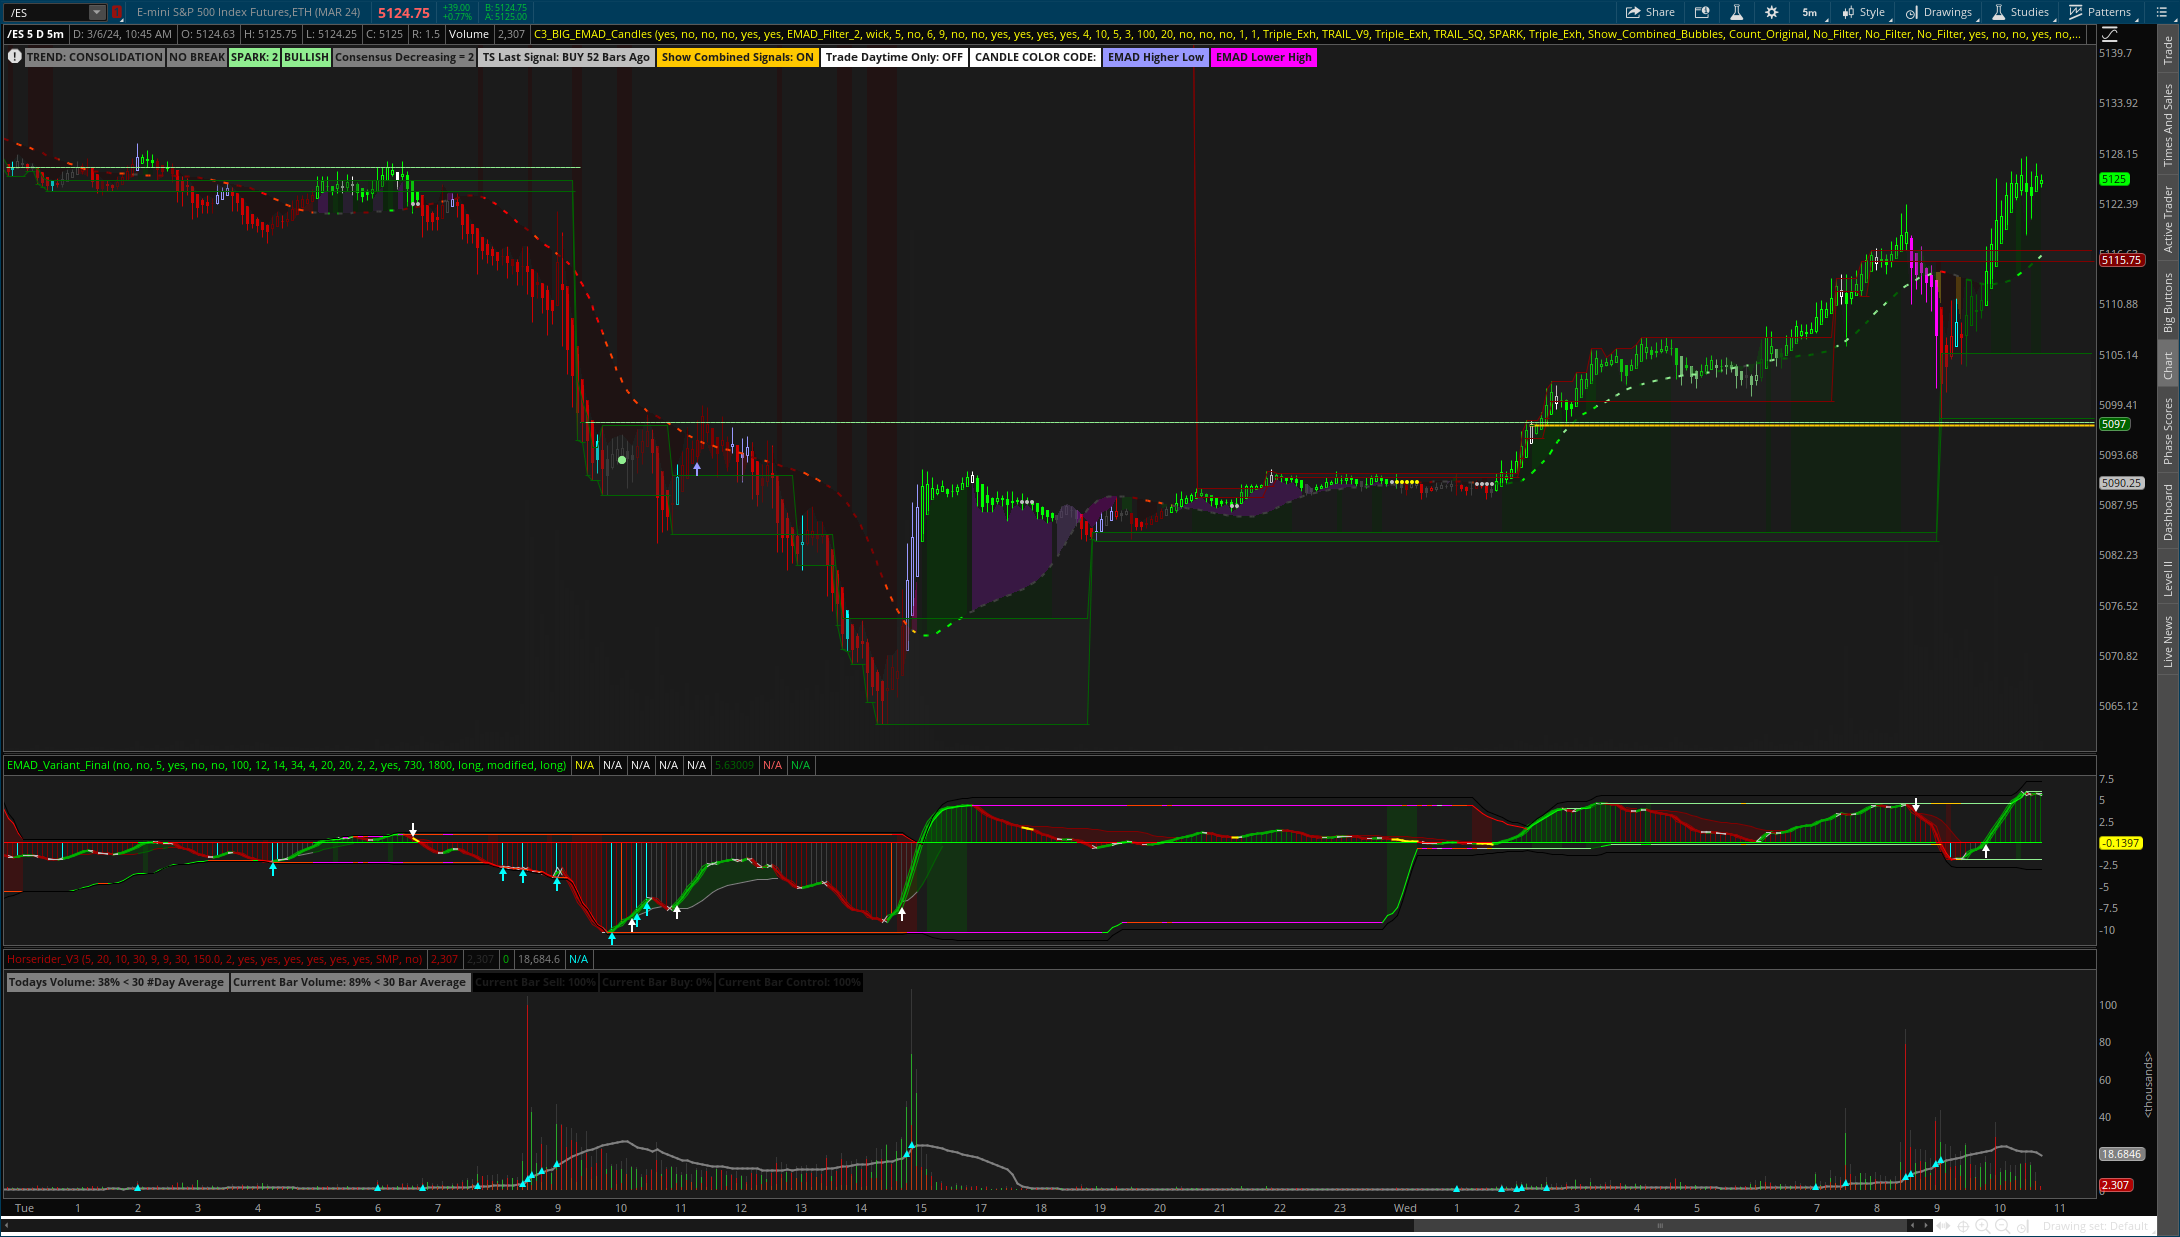Screen dimensions: 2180x1237
Task: Click the exclamation warning icon on chart
Action: click(x=14, y=57)
